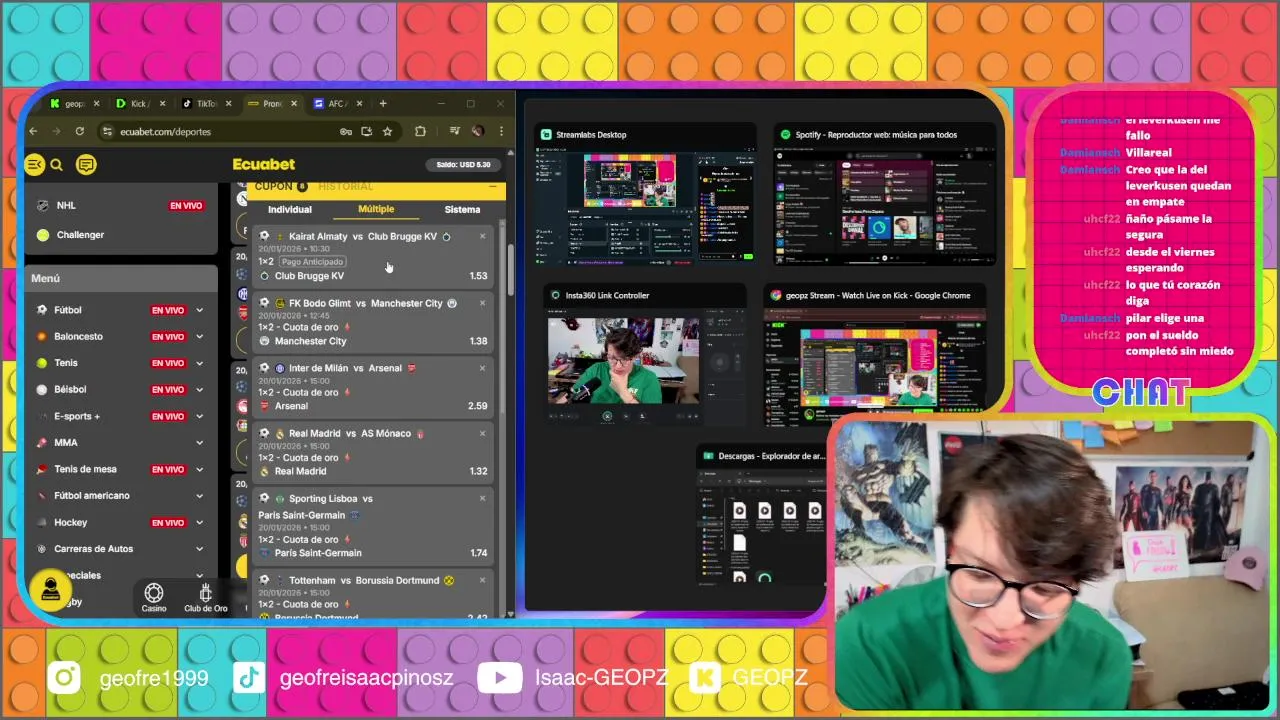Viewport: 1280px width, 720px height.
Task: Collapse the Ecuabet side menu icon
Action: pyautogui.click(x=35, y=165)
